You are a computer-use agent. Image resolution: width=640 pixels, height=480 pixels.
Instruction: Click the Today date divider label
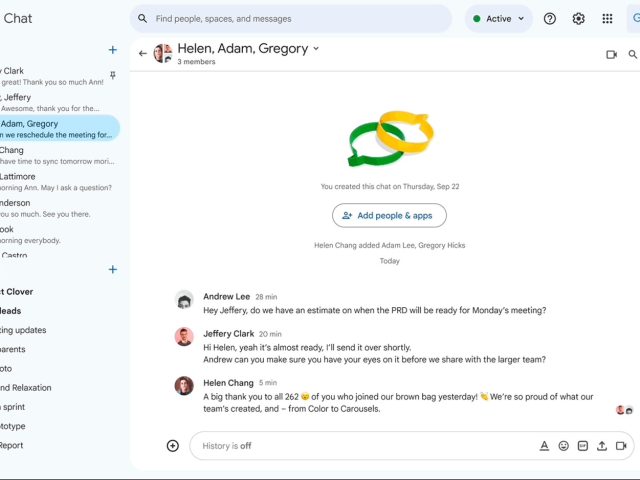(x=389, y=261)
